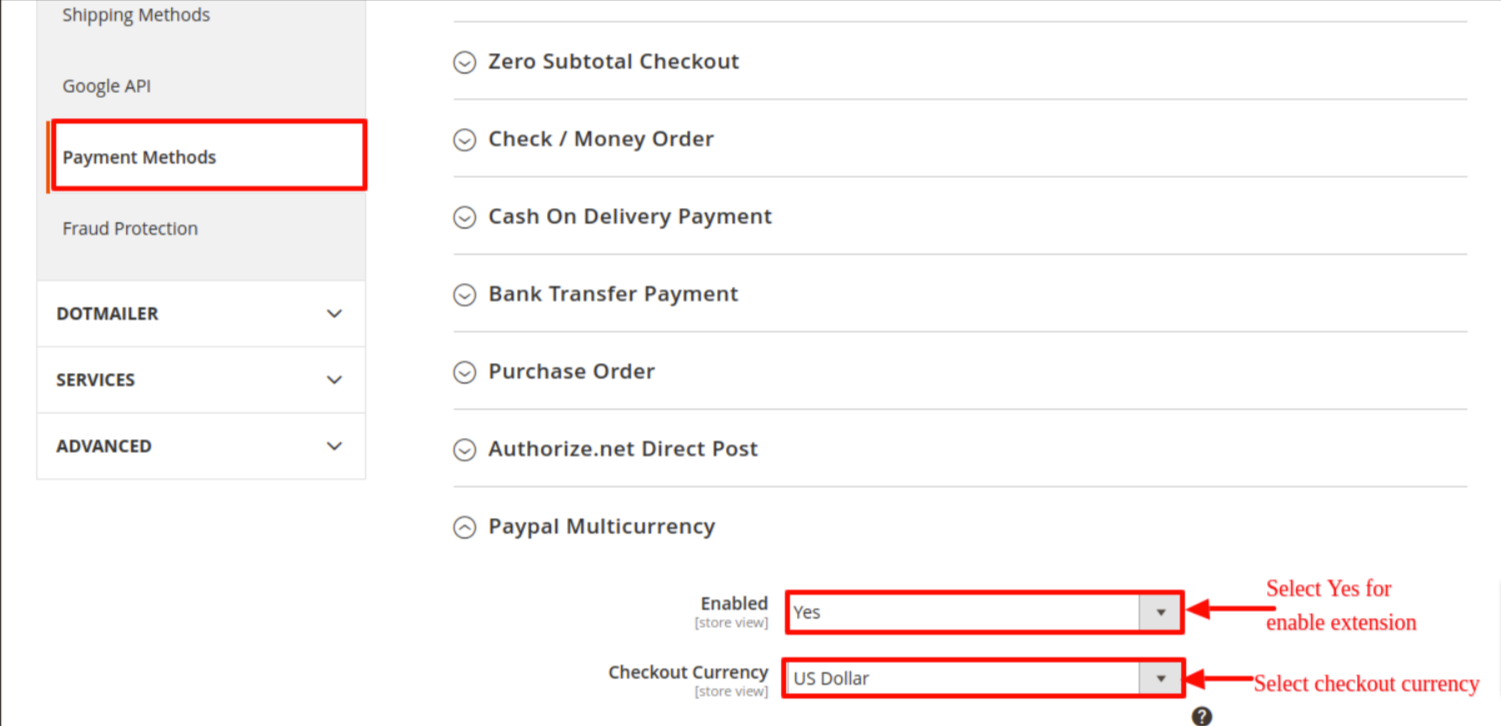
Task: Open the Google API settings tab
Action: (x=107, y=86)
